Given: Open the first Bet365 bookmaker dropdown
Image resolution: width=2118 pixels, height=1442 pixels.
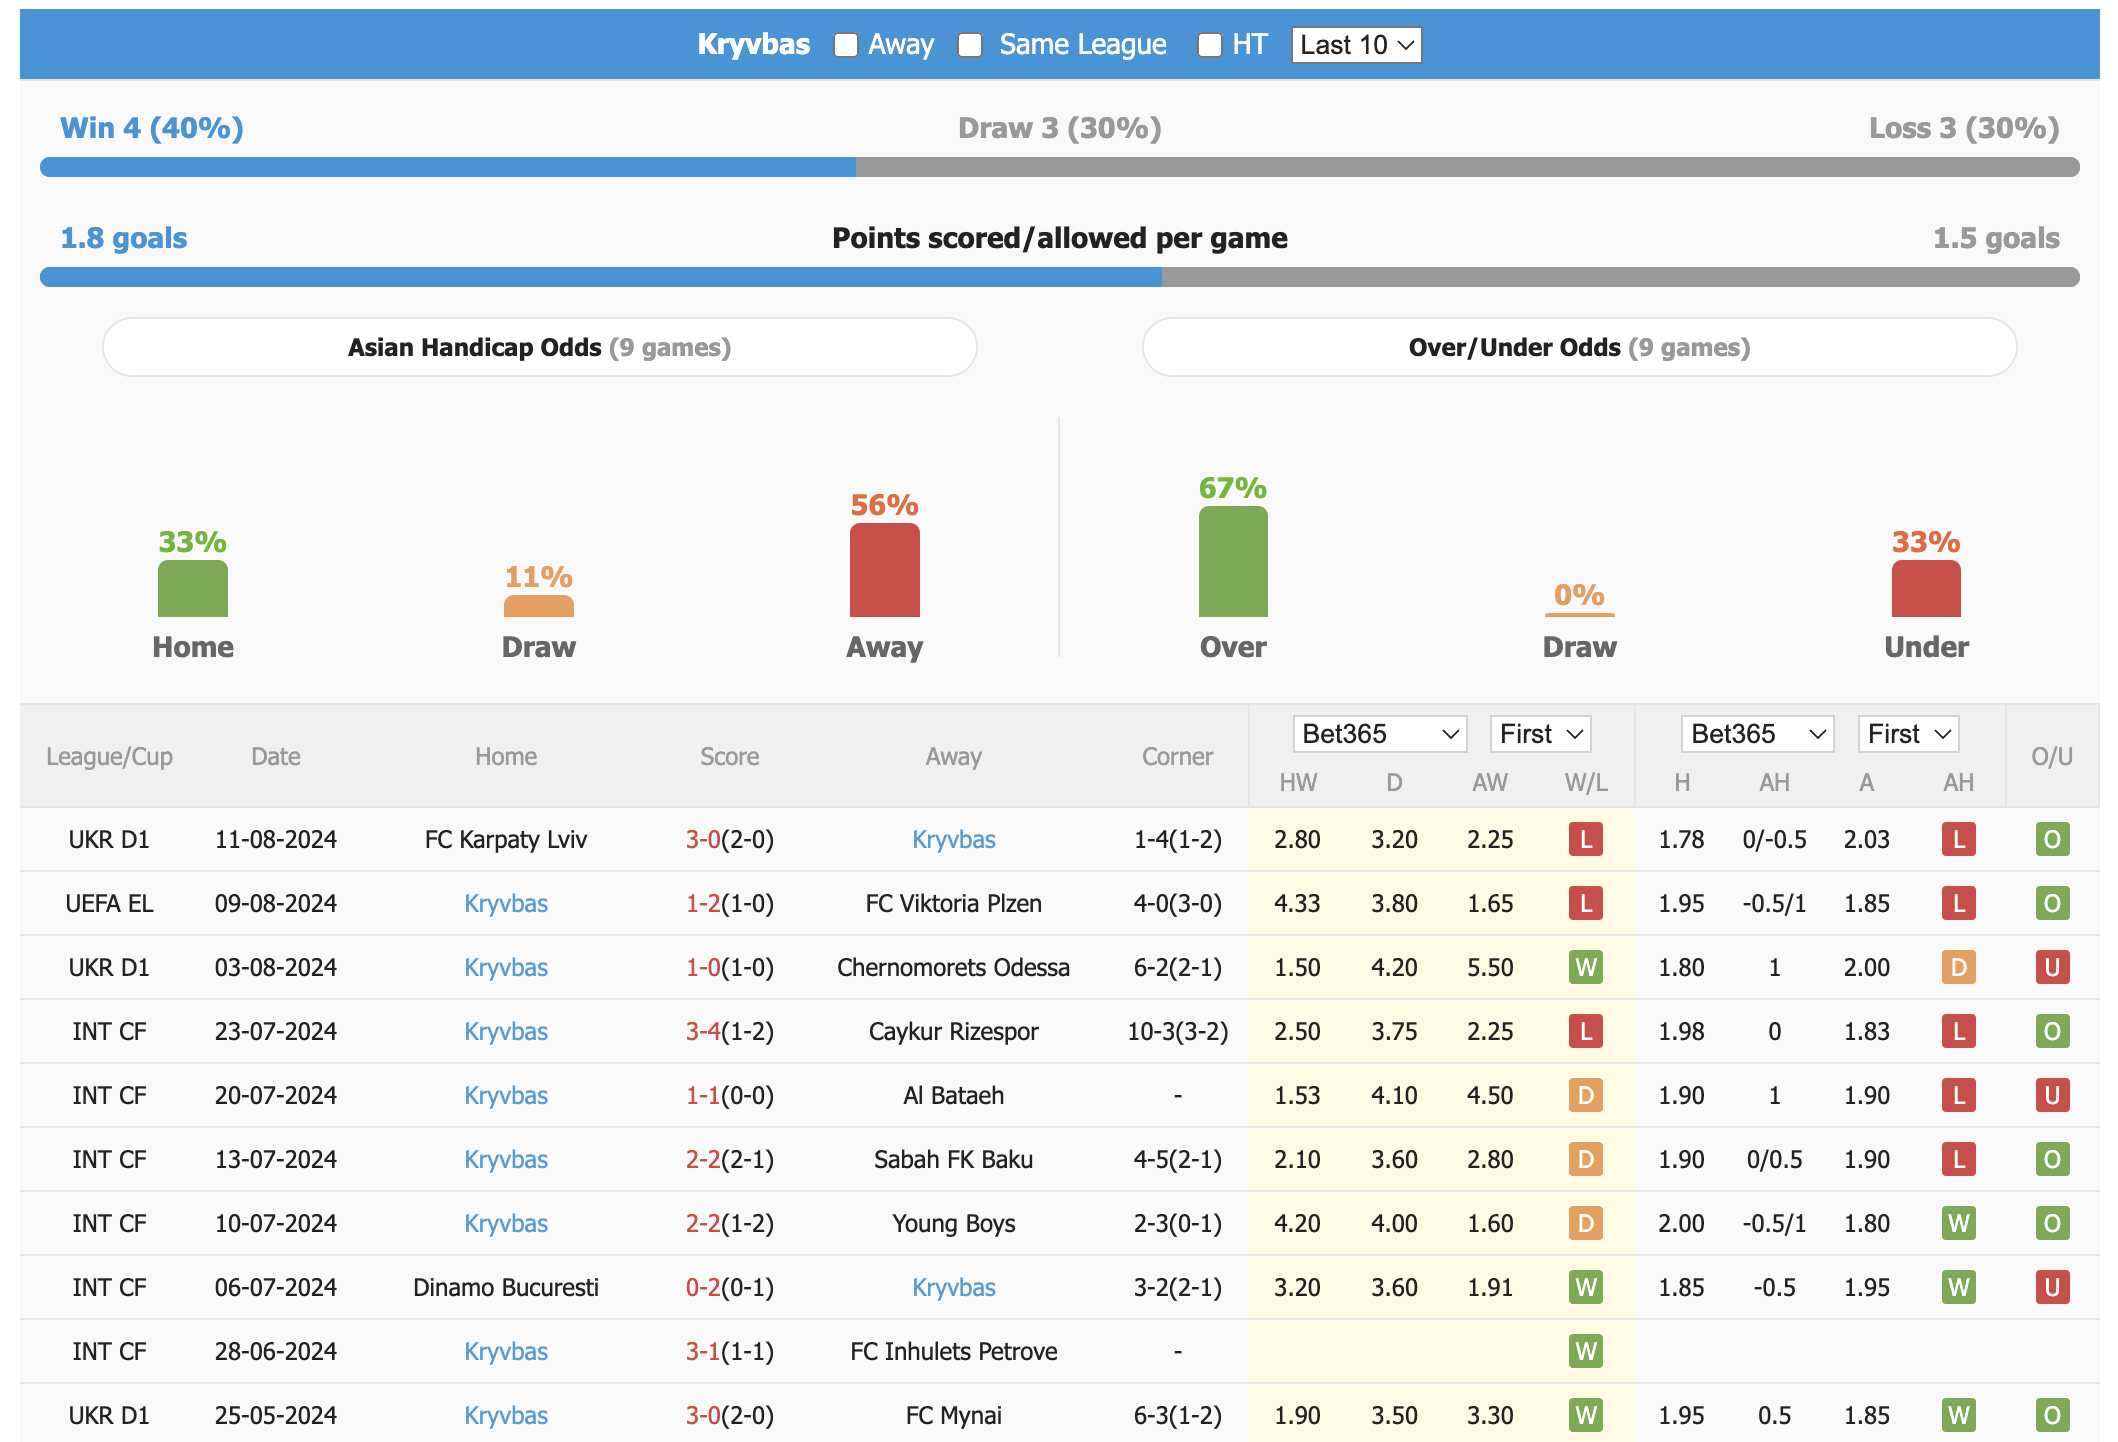Looking at the screenshot, I should 1380,734.
